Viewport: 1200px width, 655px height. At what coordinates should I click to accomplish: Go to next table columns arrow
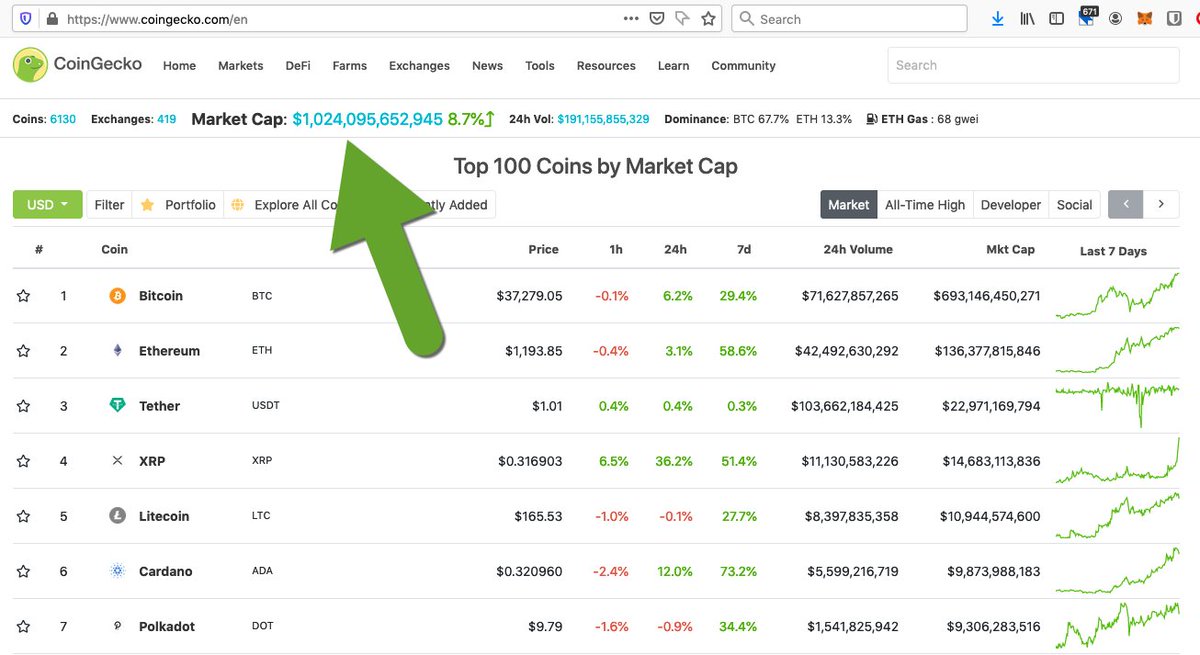click(x=1161, y=204)
